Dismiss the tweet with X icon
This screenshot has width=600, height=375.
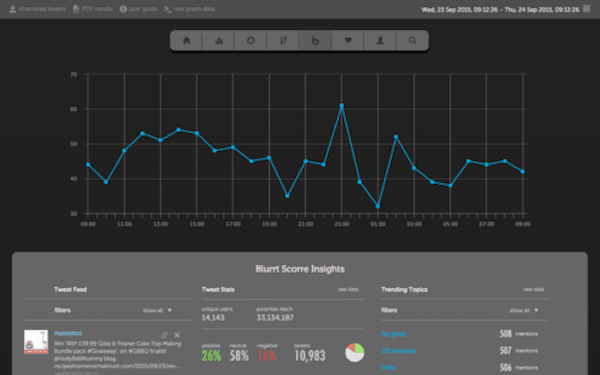177,335
